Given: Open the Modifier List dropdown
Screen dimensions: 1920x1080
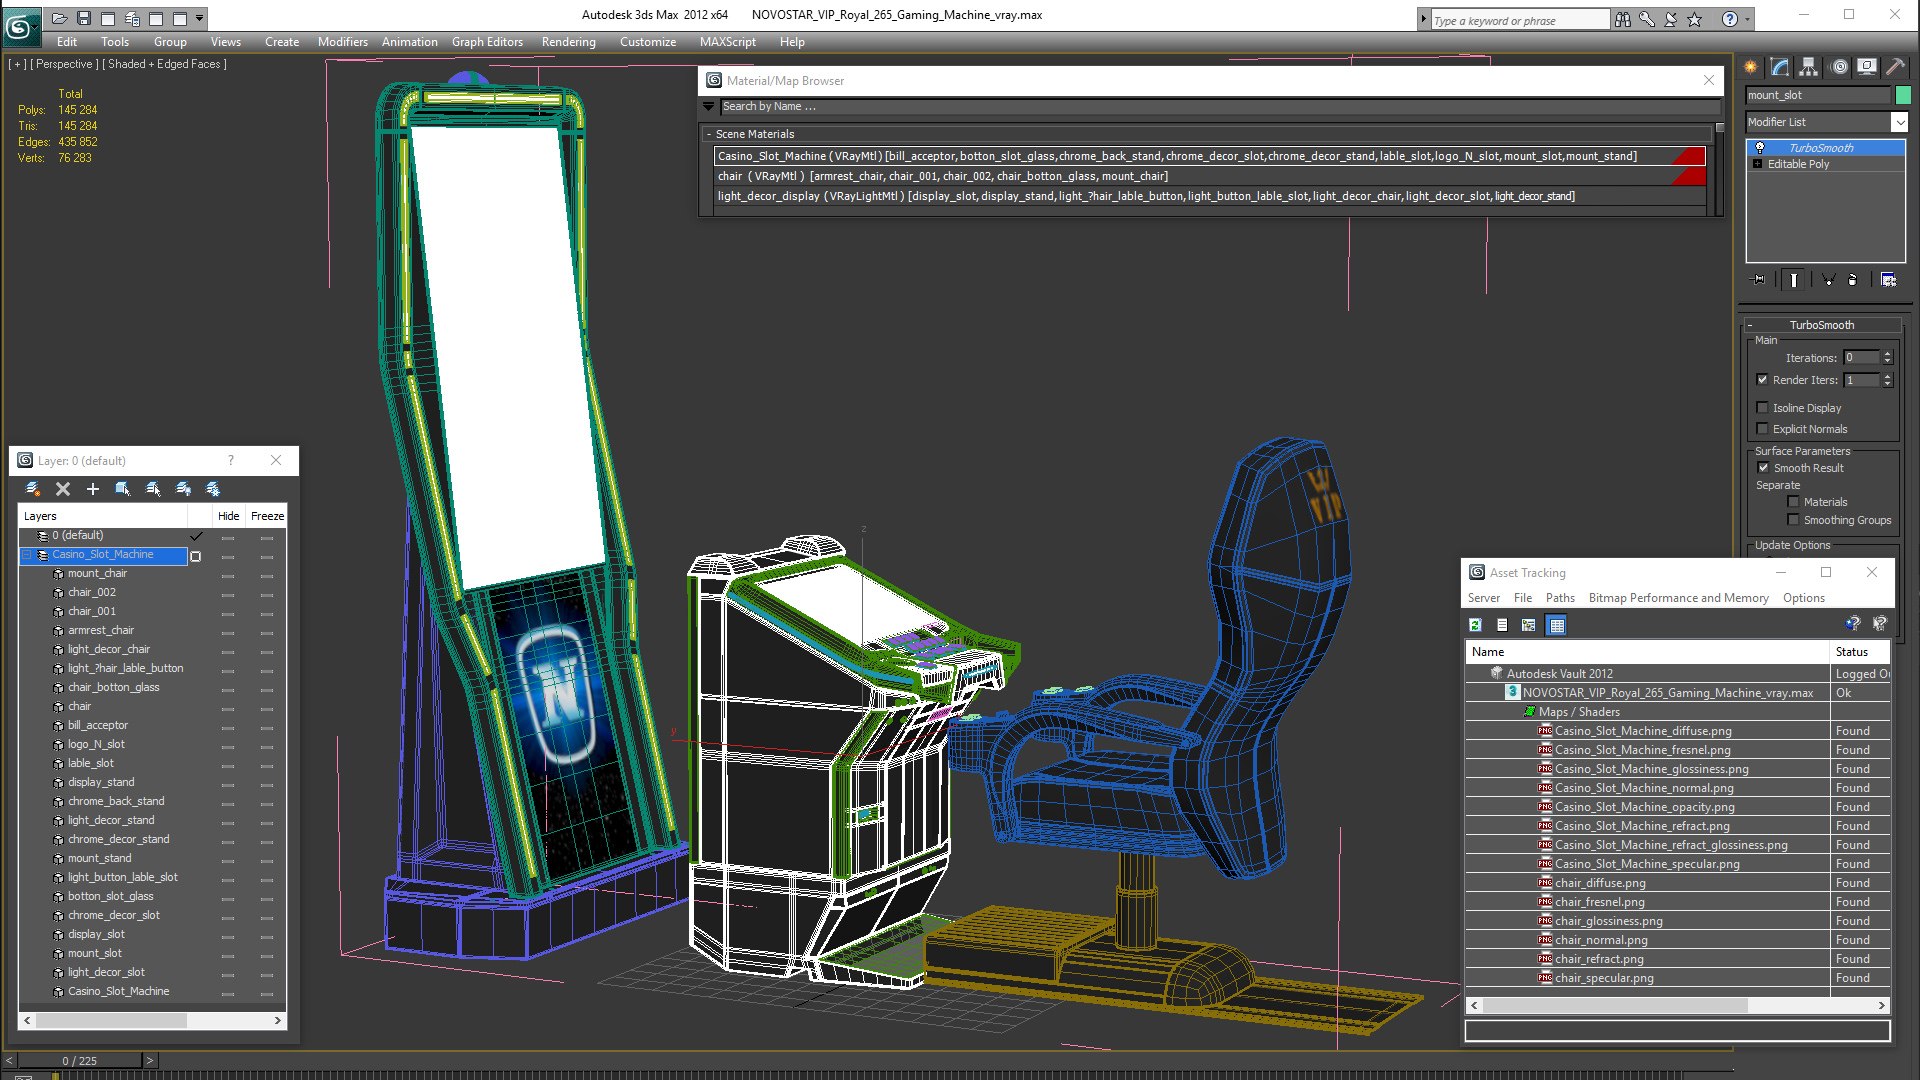Looking at the screenshot, I should click(x=1899, y=122).
